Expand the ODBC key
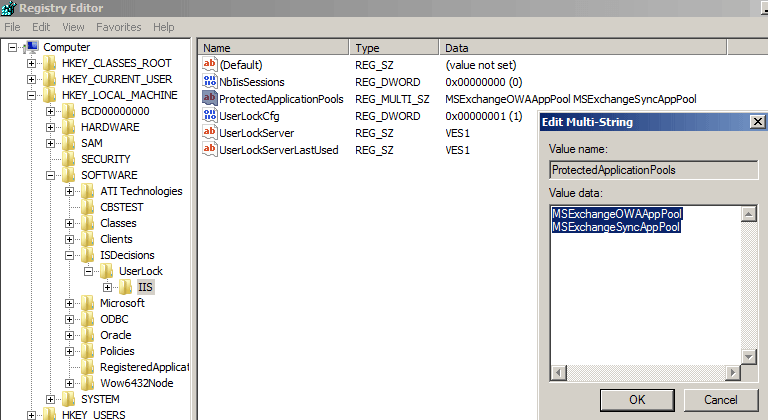 pos(69,320)
